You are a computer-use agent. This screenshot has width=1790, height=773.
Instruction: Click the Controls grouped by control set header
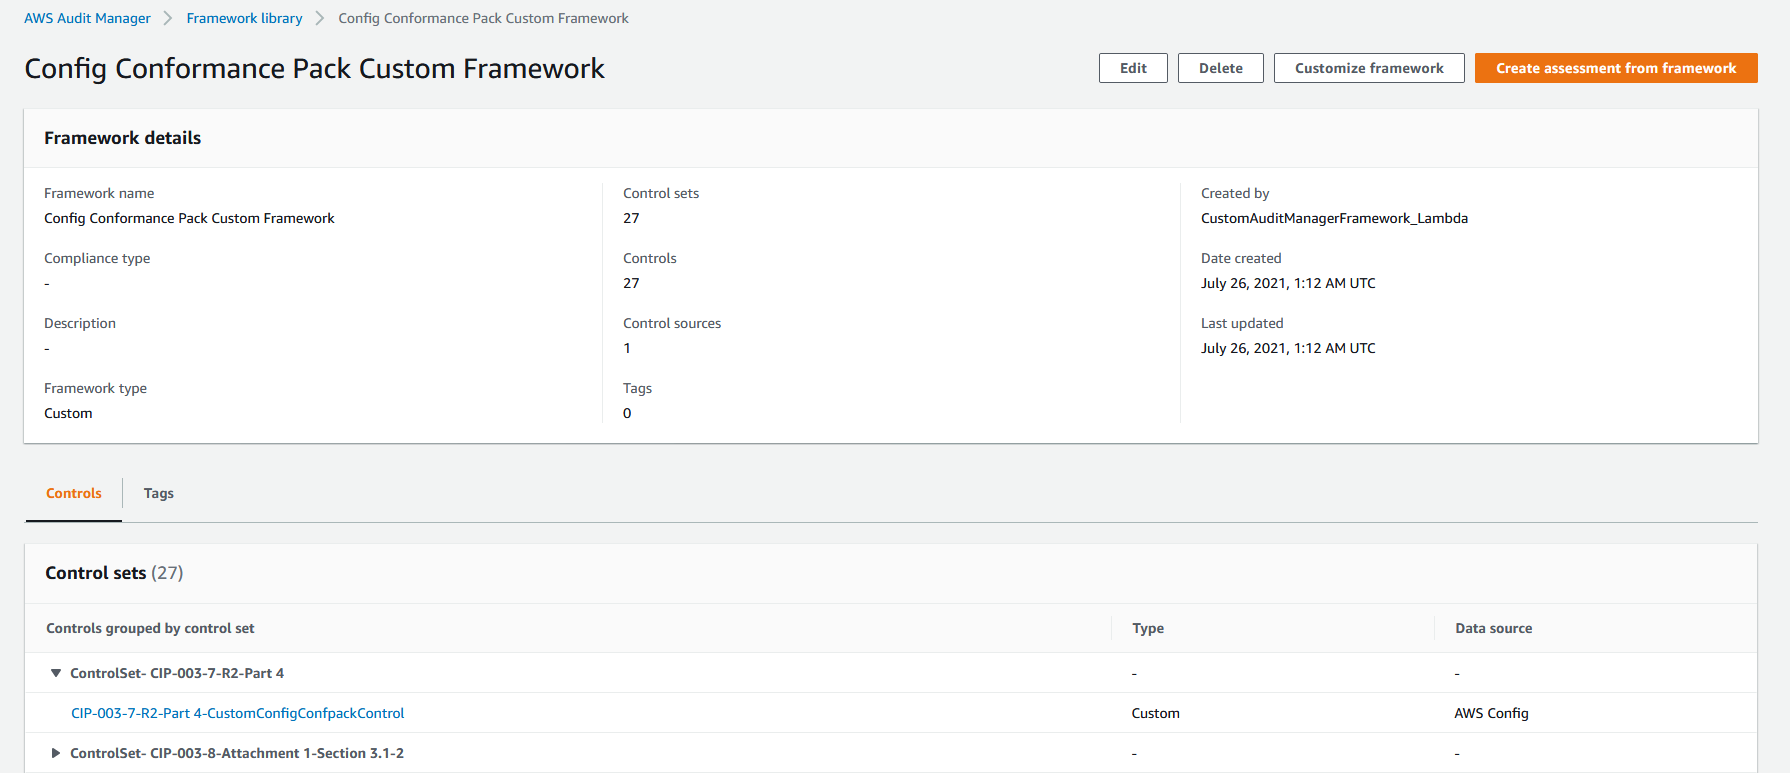(x=150, y=628)
